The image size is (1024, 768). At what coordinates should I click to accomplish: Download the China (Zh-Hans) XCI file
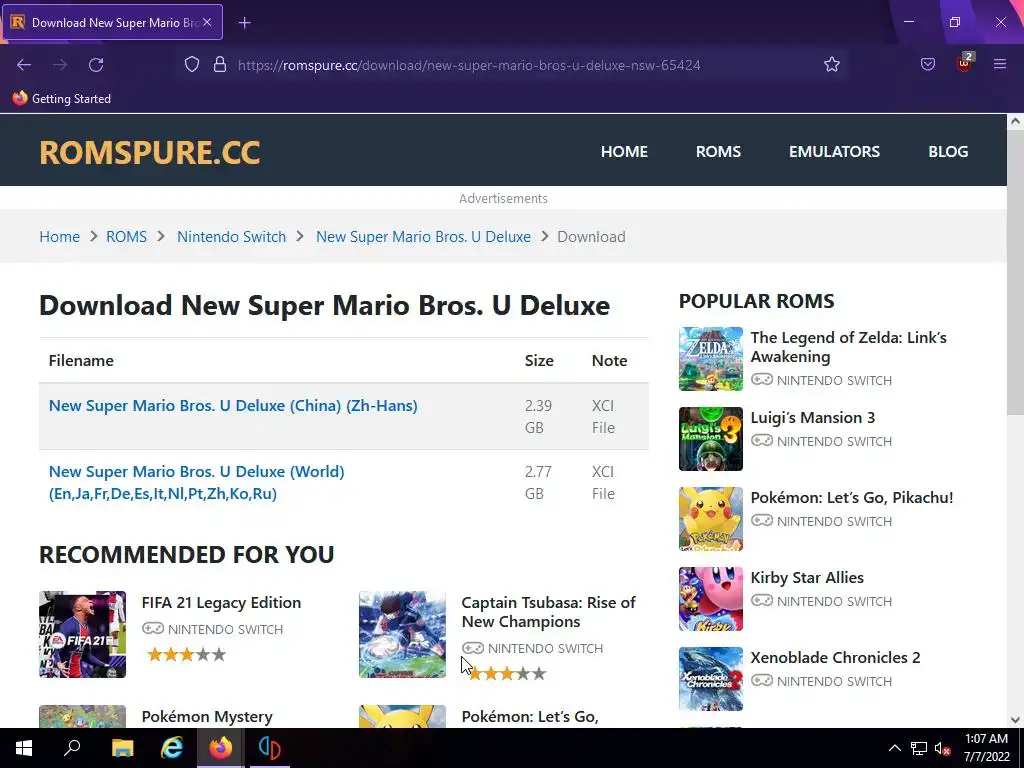pos(233,406)
